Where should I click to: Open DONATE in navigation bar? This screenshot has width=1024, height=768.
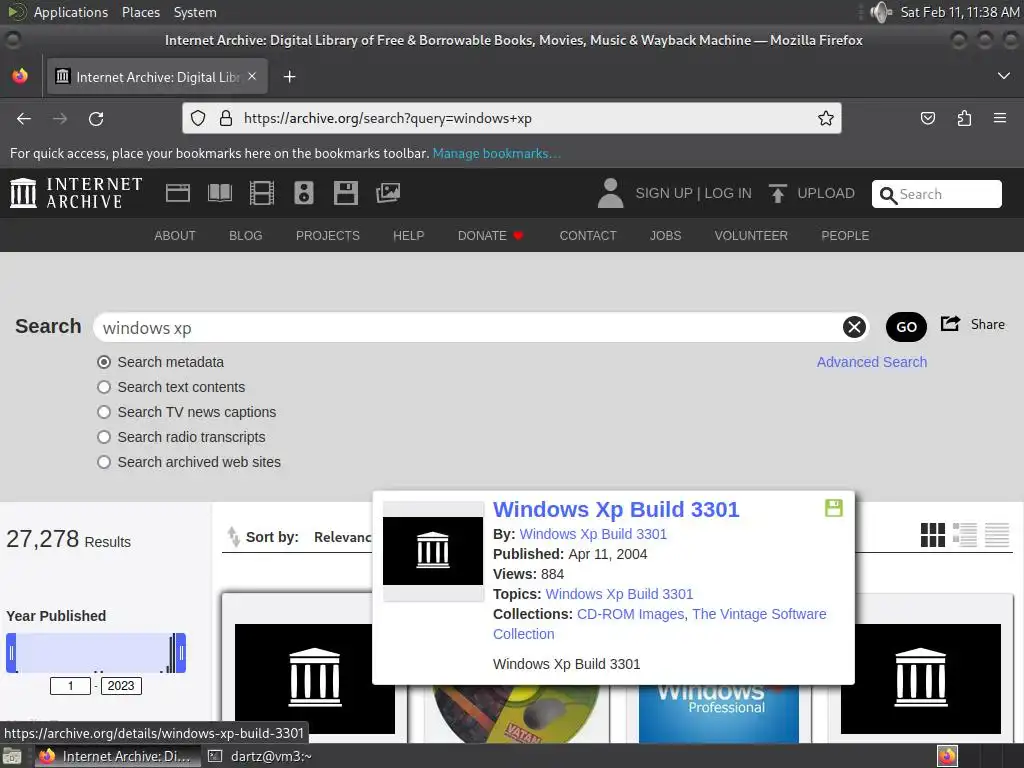(x=490, y=236)
